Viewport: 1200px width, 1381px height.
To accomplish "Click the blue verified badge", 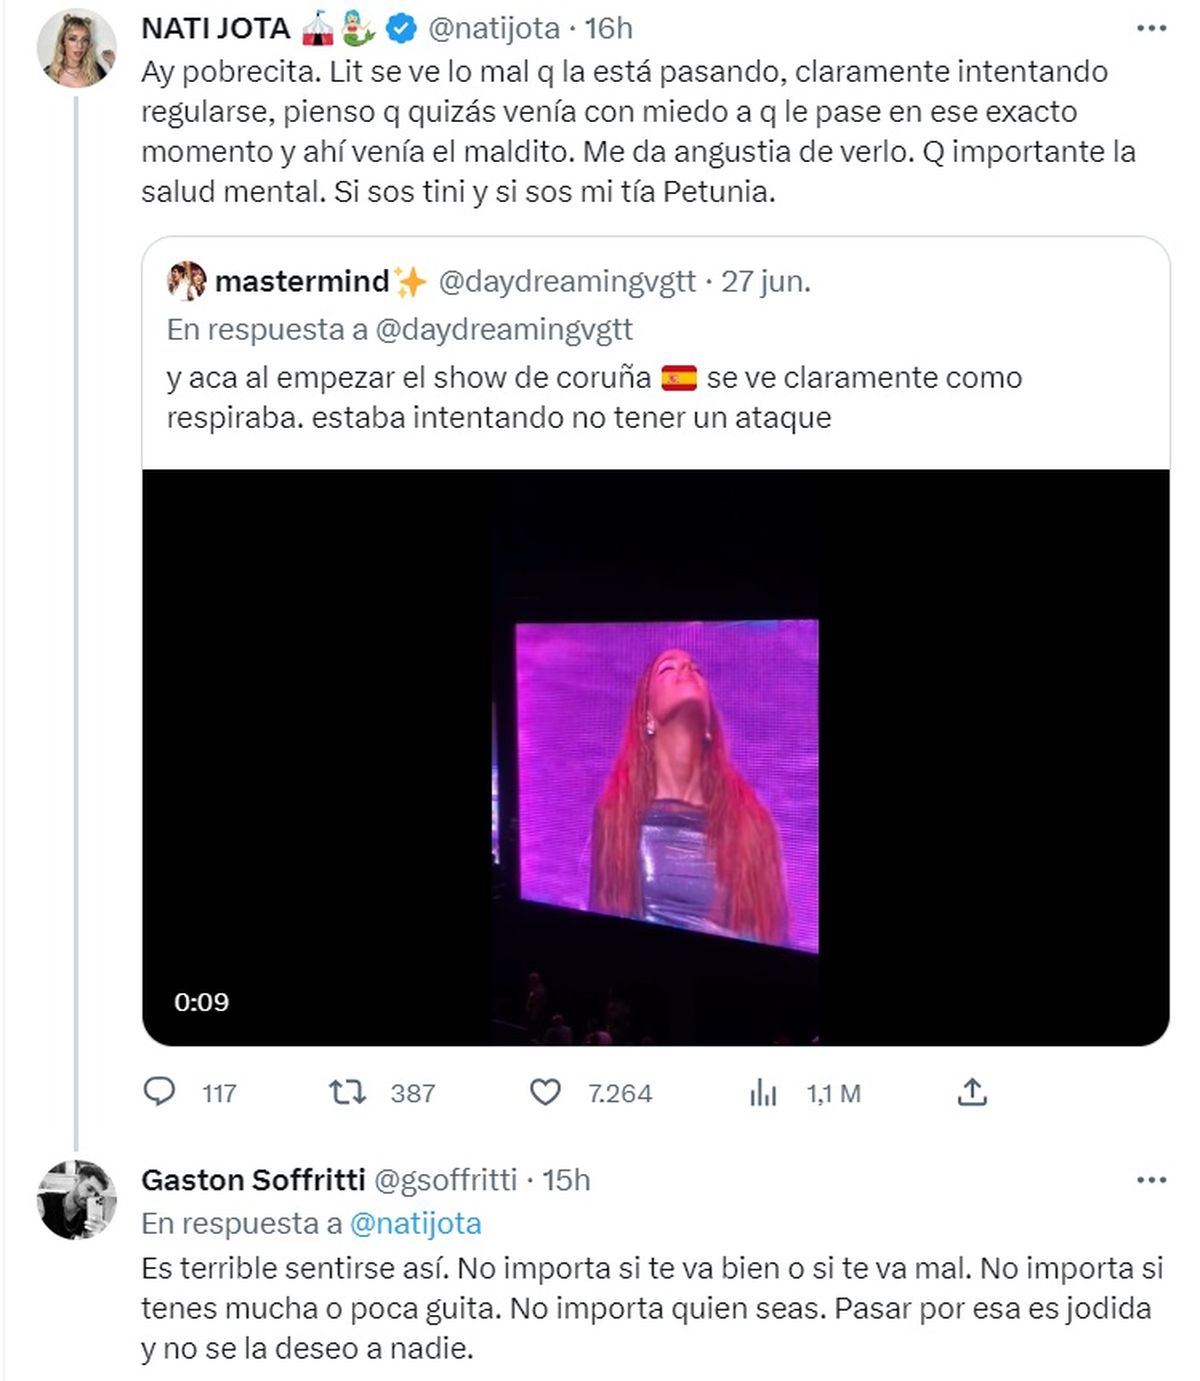I will point(402,29).
